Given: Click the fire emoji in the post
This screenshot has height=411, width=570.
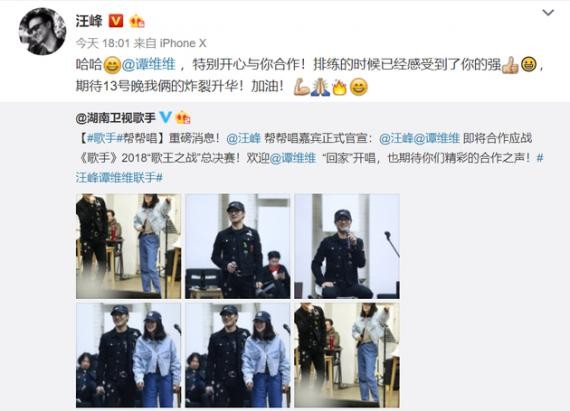Looking at the screenshot, I should click(339, 87).
